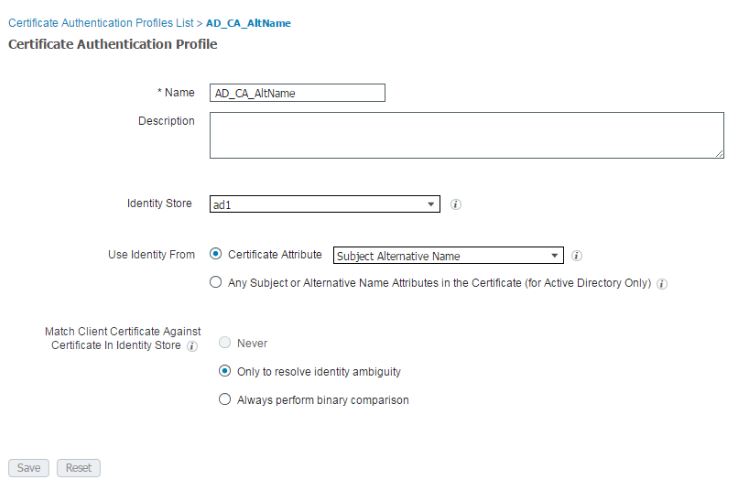Screen dimensions: 741x491
Task: Click info icon next to Identity Store
Action: tap(456, 204)
